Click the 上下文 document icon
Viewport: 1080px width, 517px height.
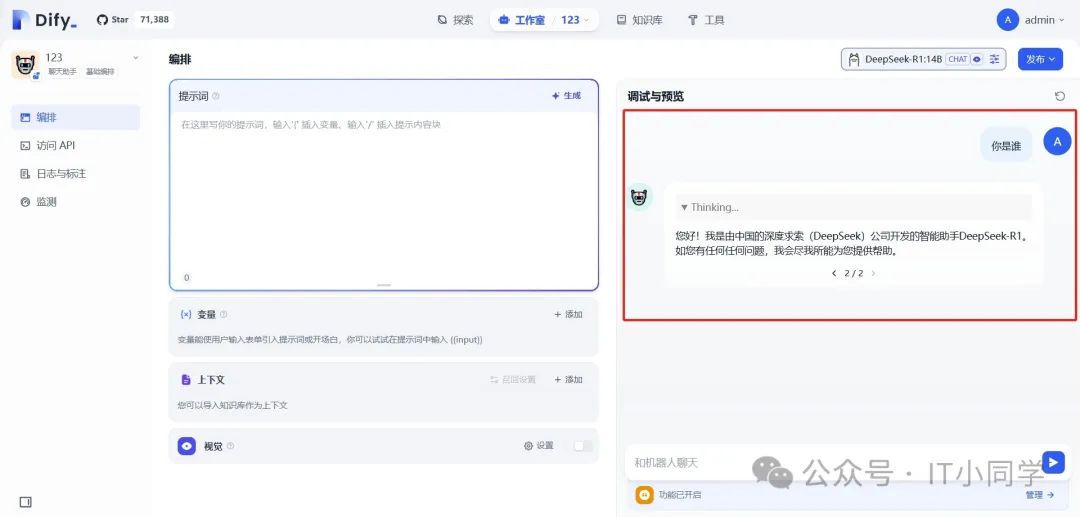pyautogui.click(x=186, y=379)
